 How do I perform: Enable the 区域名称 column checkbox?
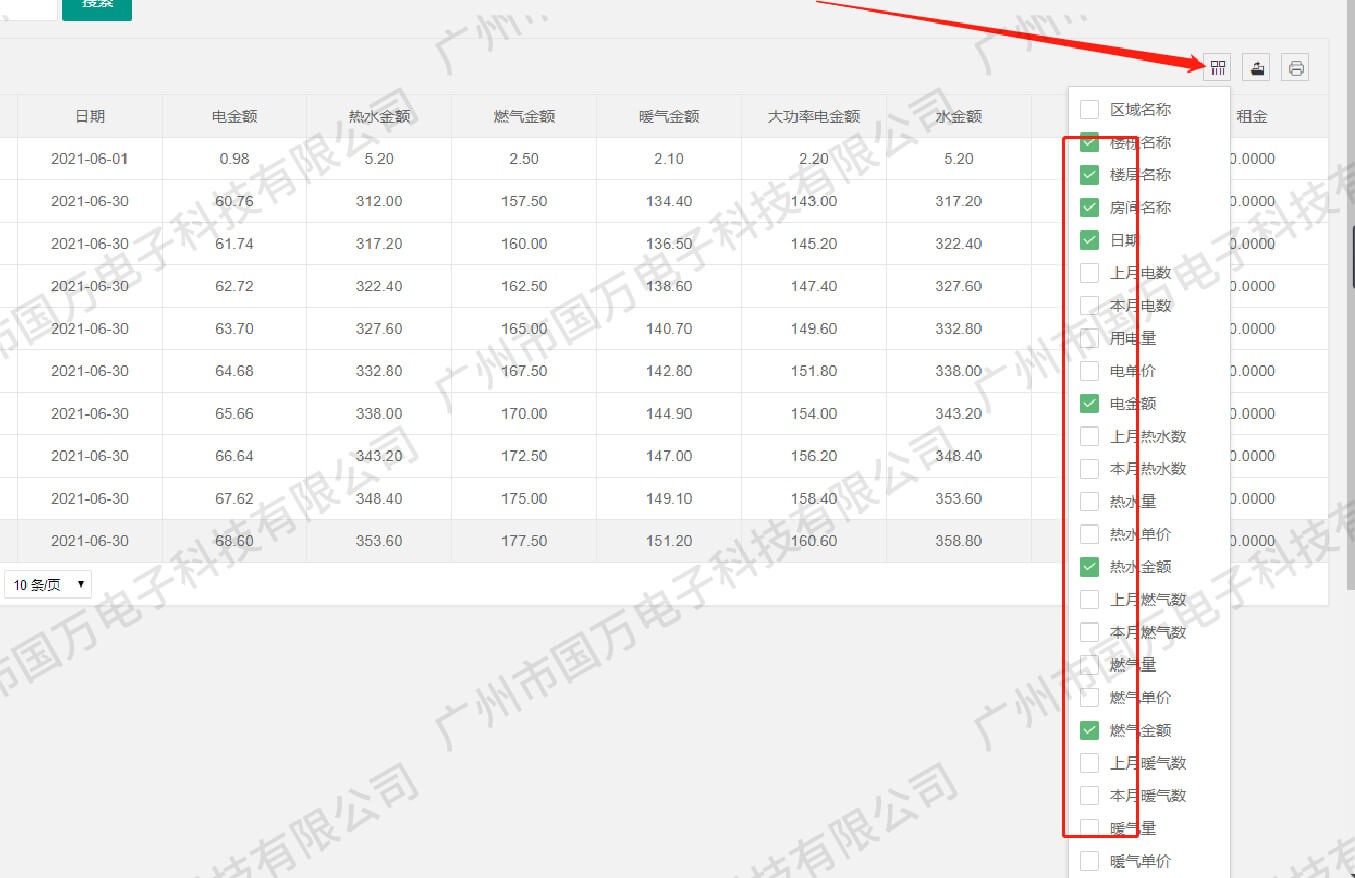1090,110
